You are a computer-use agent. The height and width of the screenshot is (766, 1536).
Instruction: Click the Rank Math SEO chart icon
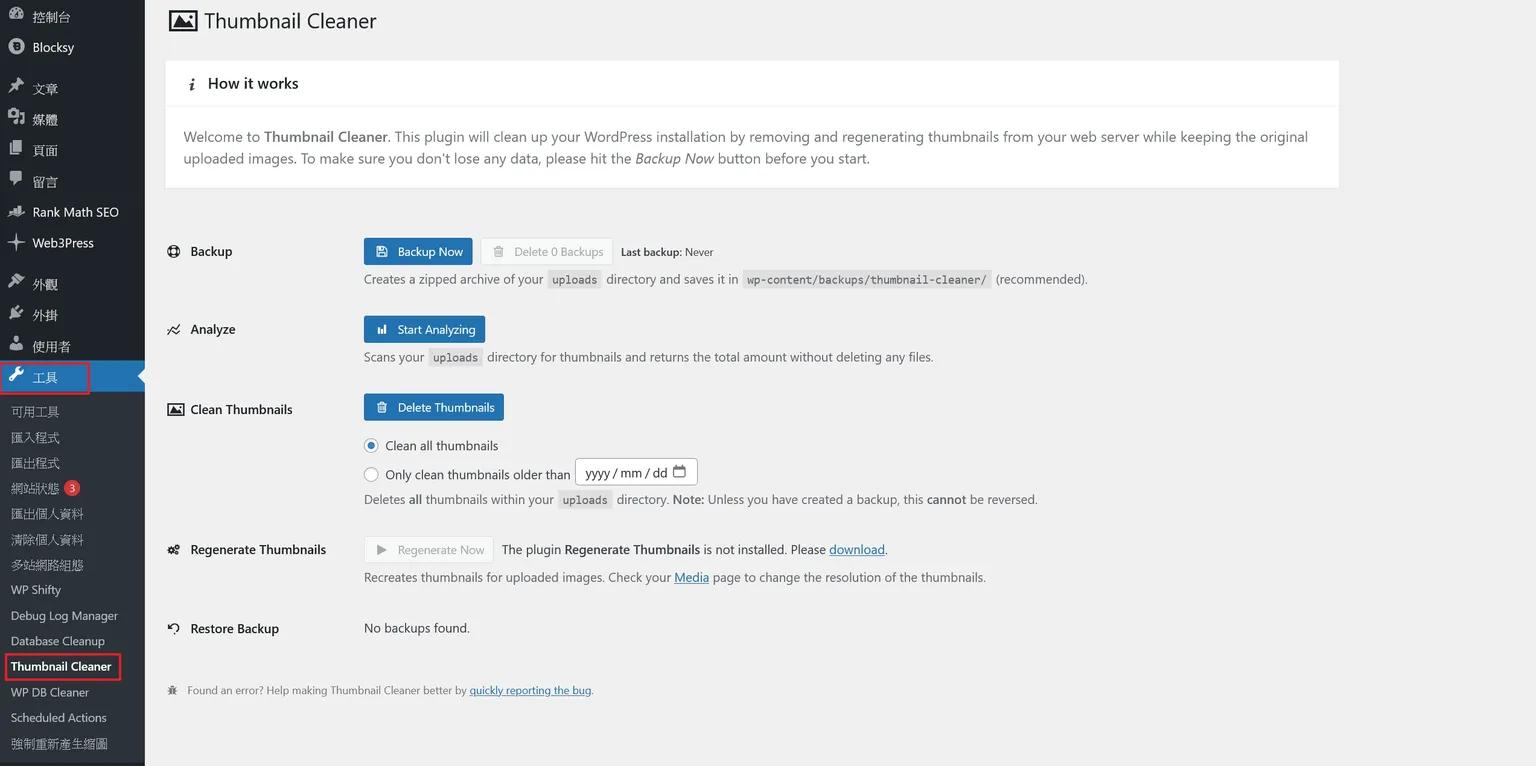point(16,212)
